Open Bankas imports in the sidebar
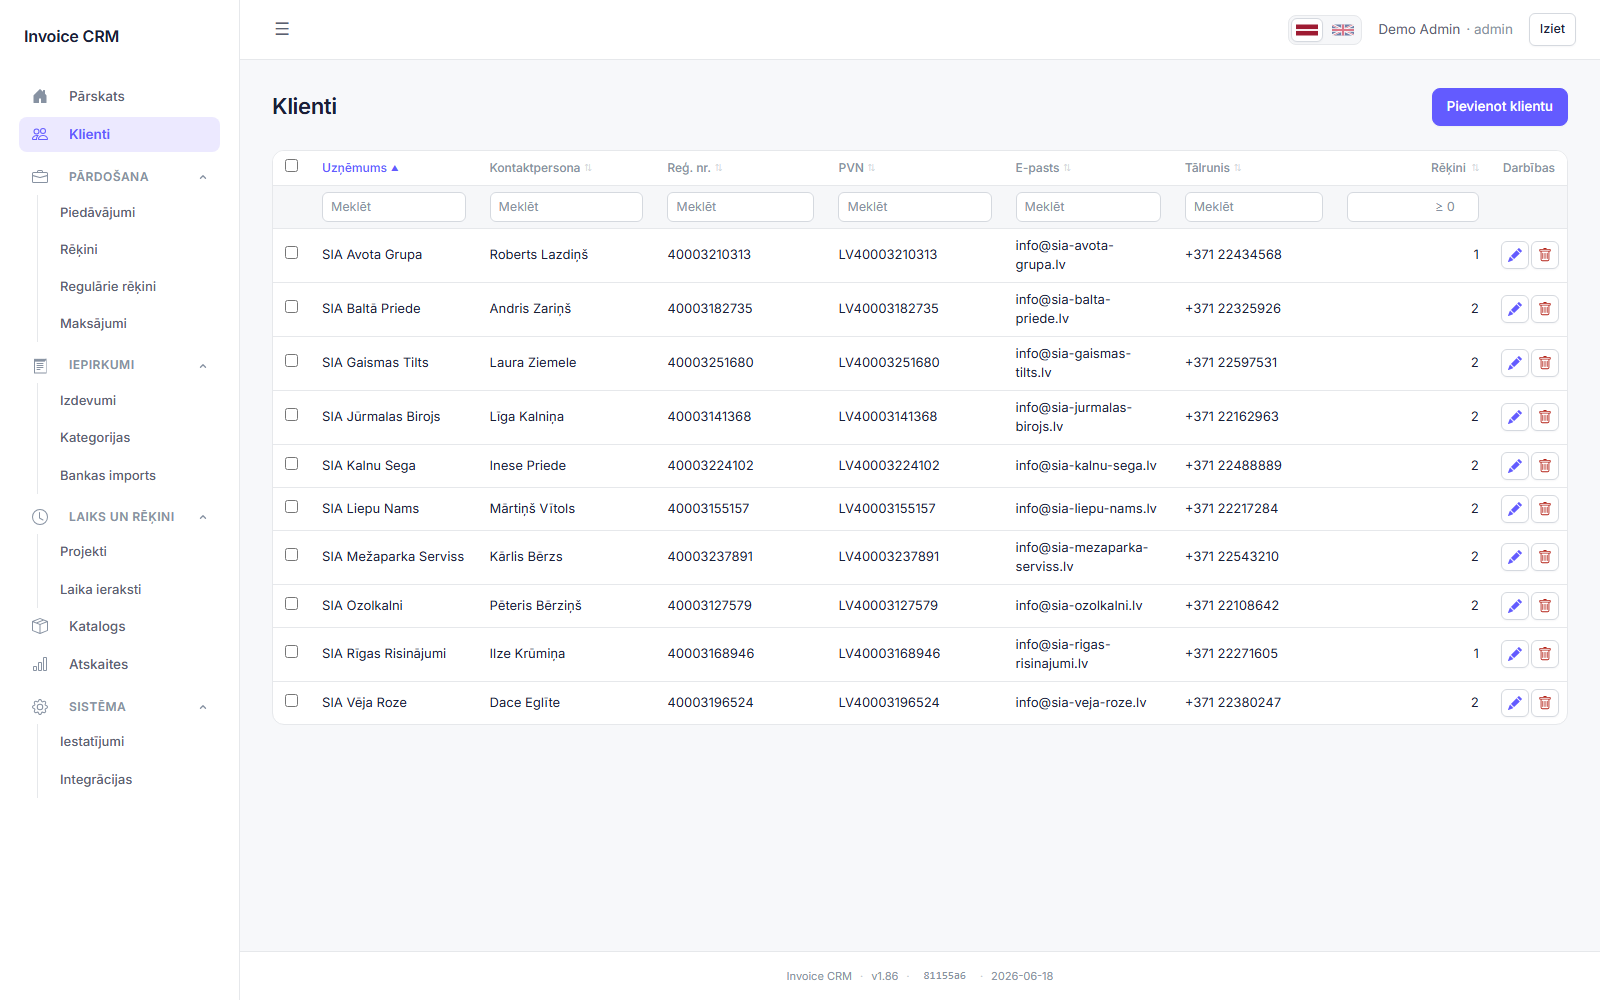The height and width of the screenshot is (1000, 1600). coord(108,476)
